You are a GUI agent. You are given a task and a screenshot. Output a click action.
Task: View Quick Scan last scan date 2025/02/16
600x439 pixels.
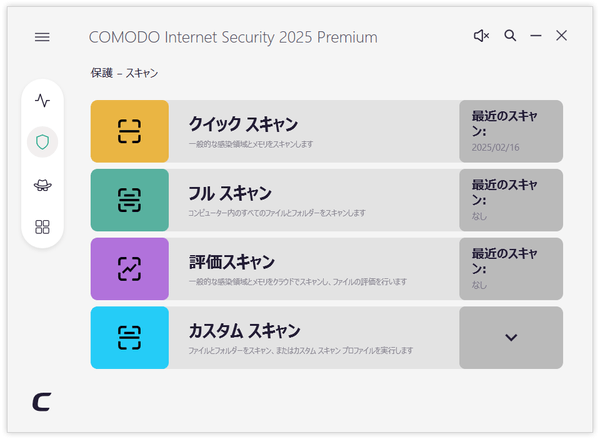495,147
